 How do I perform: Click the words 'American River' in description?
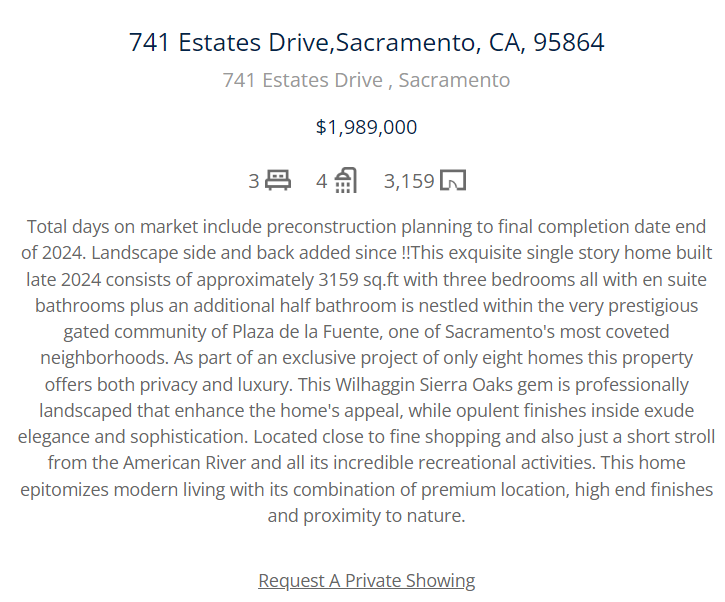184,462
